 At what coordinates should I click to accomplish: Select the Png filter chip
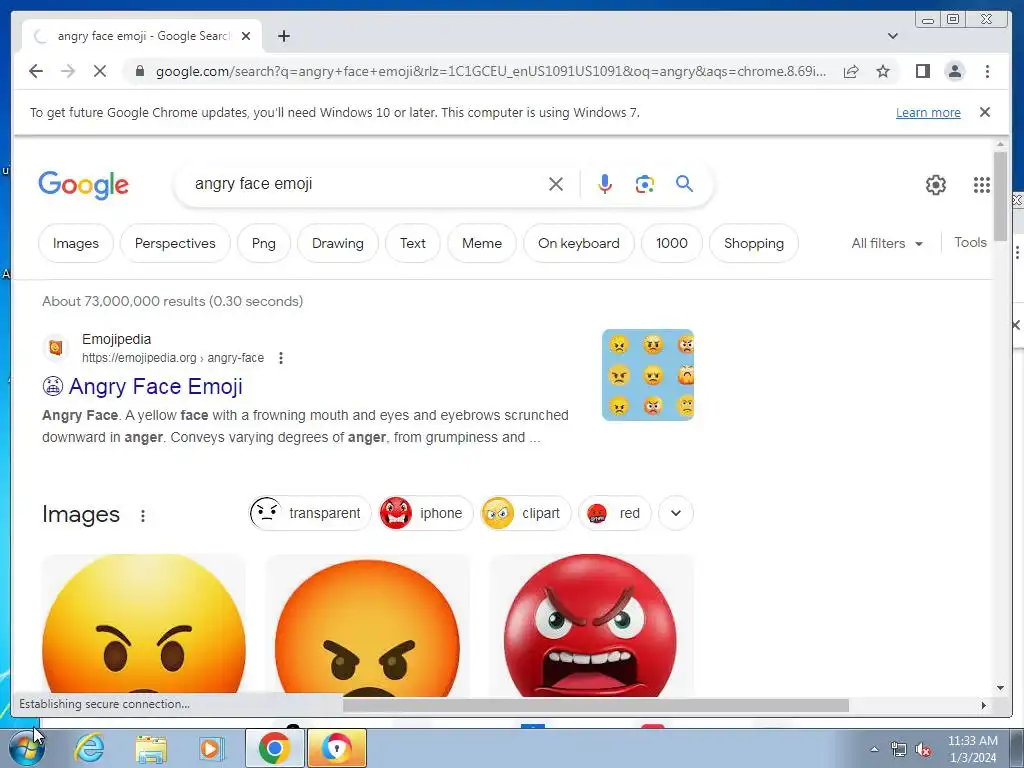pyautogui.click(x=264, y=243)
